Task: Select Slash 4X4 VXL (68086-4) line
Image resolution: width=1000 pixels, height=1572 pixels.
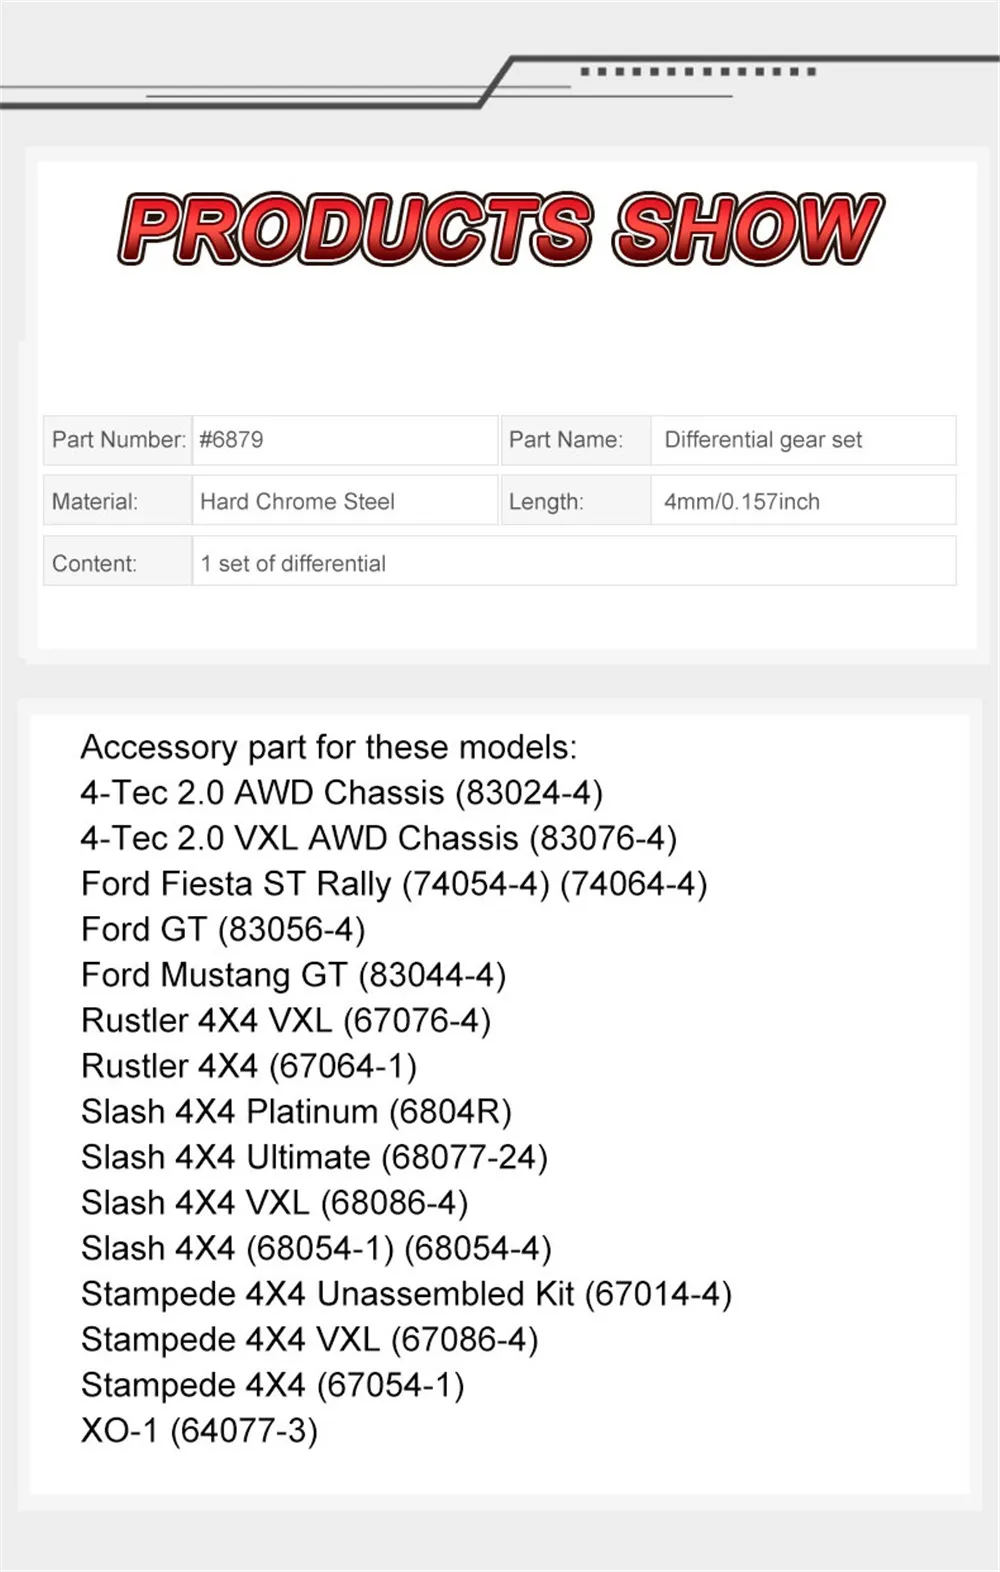Action: tap(275, 1203)
